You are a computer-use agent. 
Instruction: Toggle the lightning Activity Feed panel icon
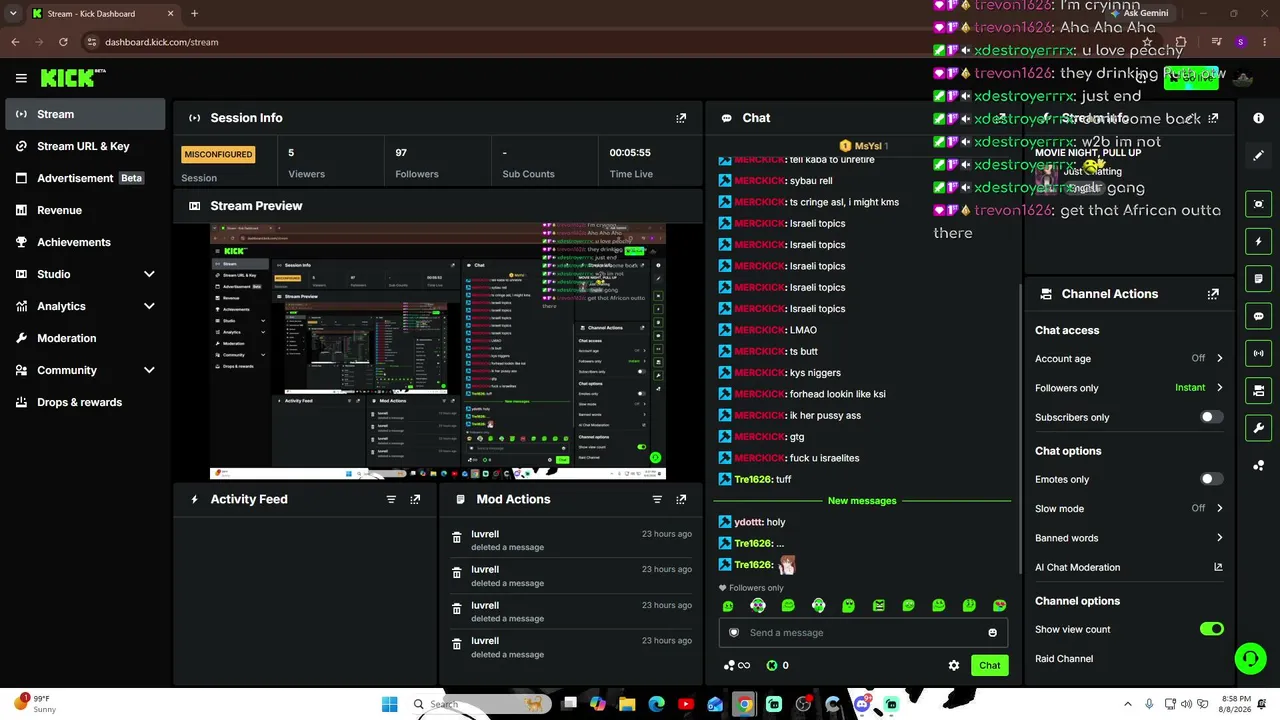(1258, 241)
